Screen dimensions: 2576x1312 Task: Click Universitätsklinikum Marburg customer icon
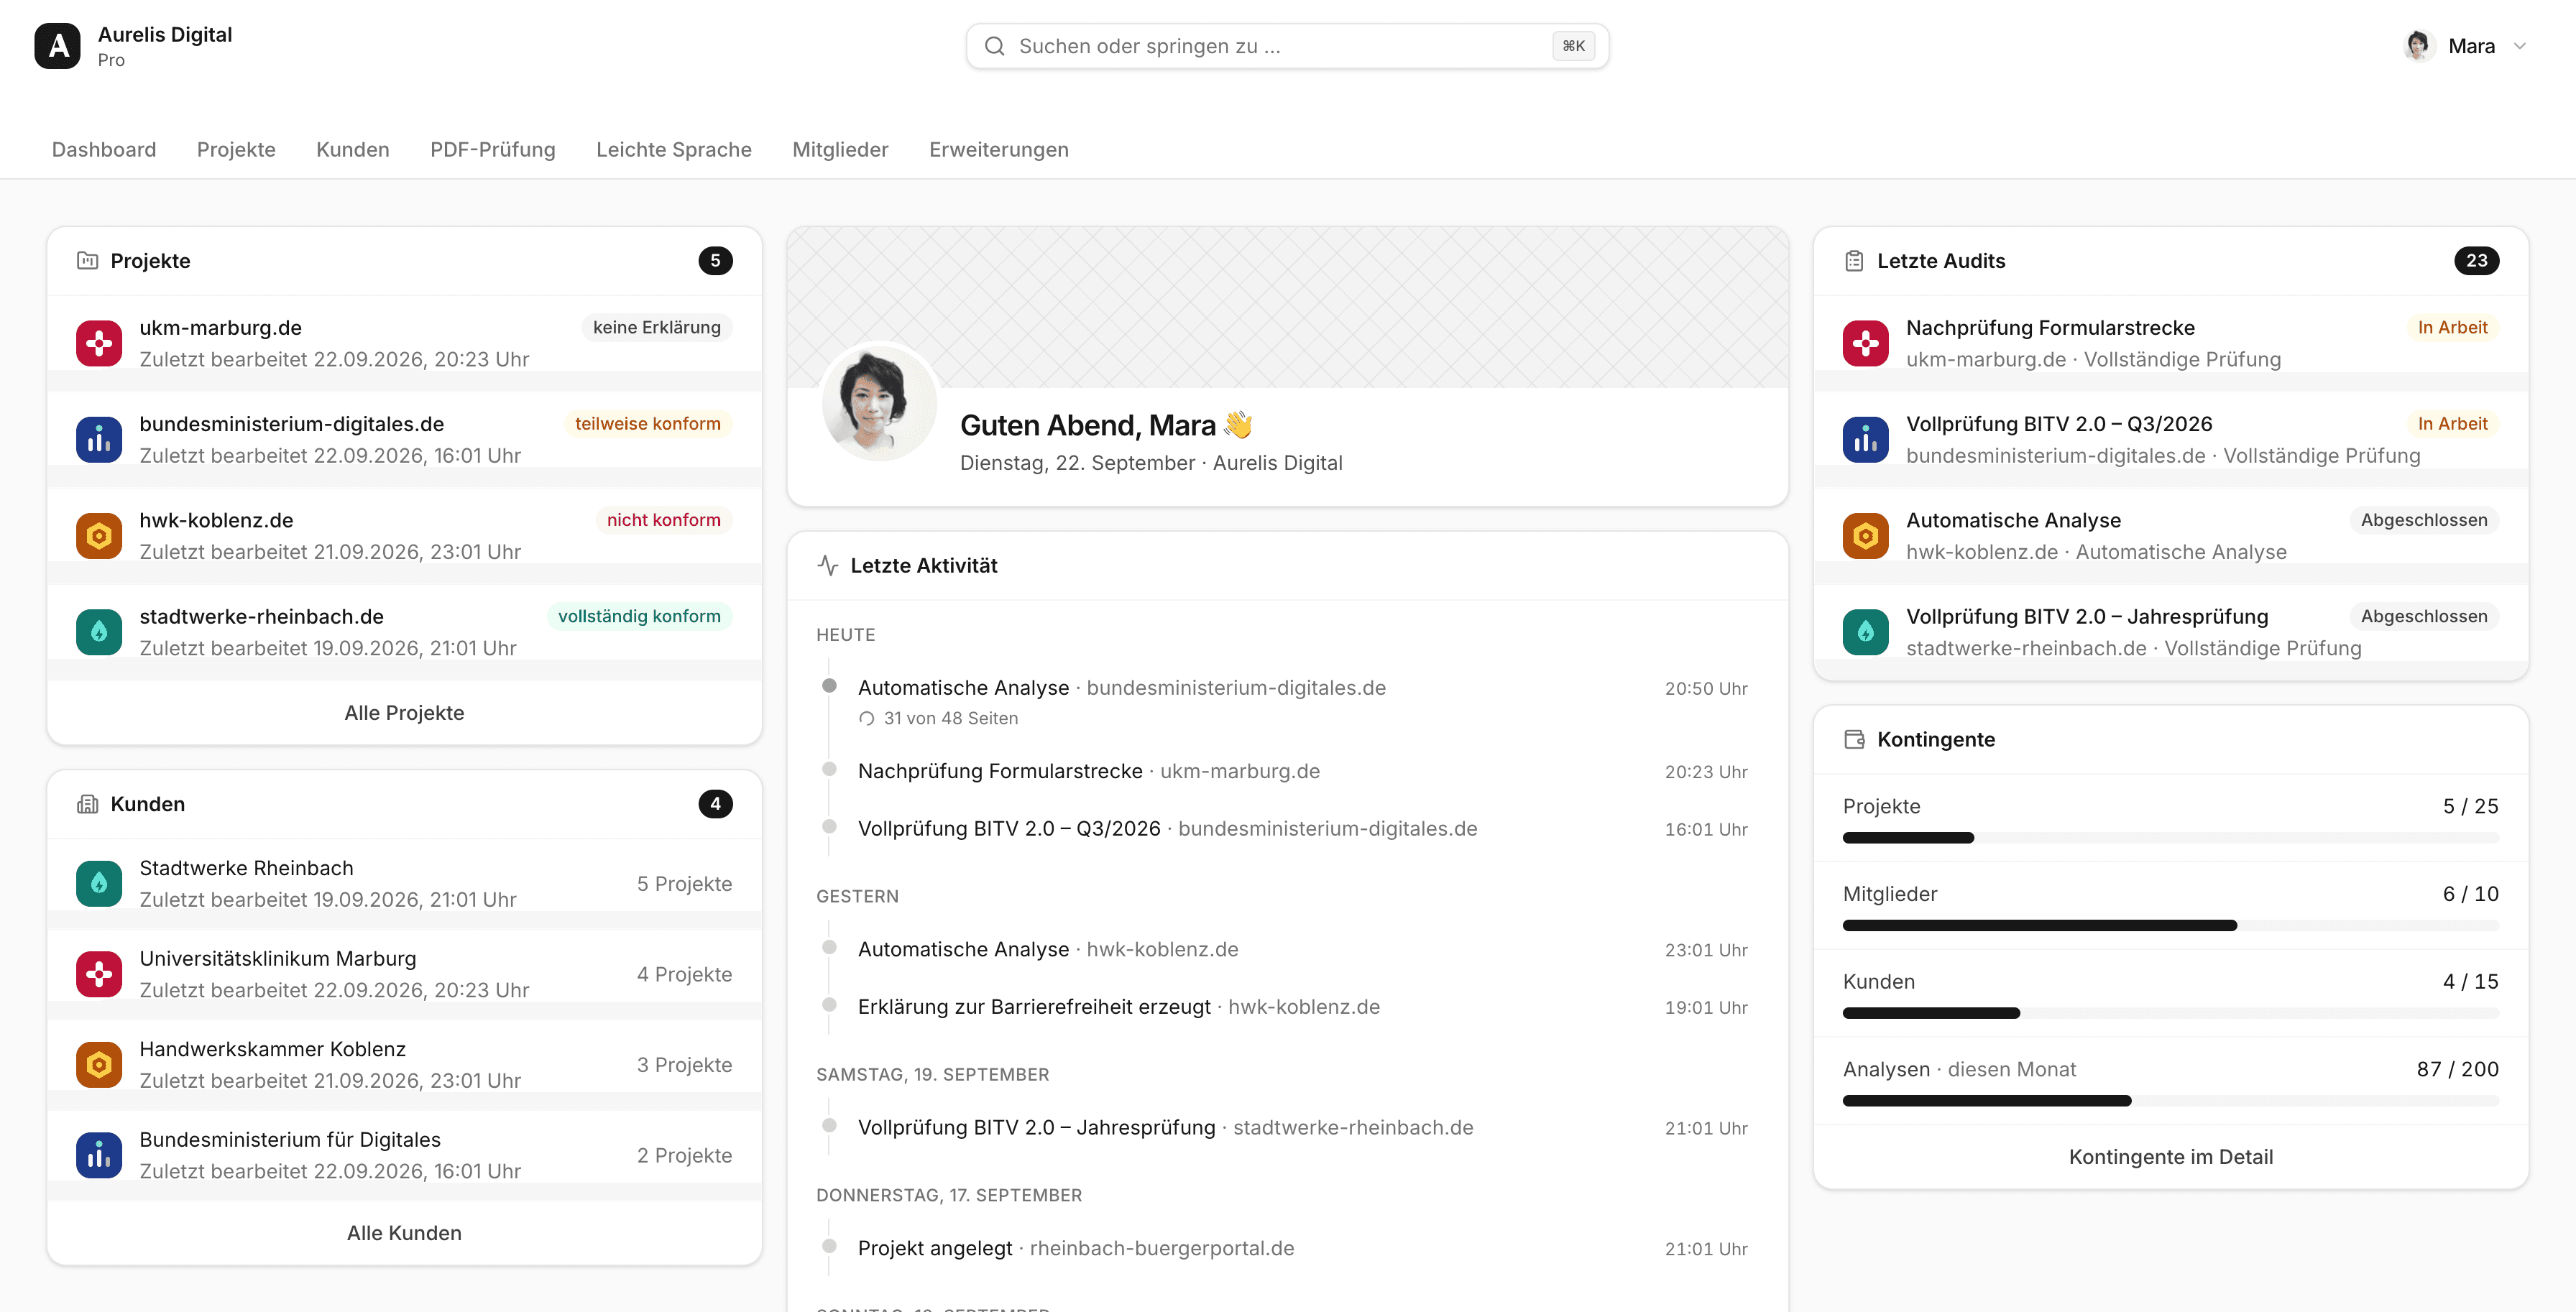pos(99,974)
